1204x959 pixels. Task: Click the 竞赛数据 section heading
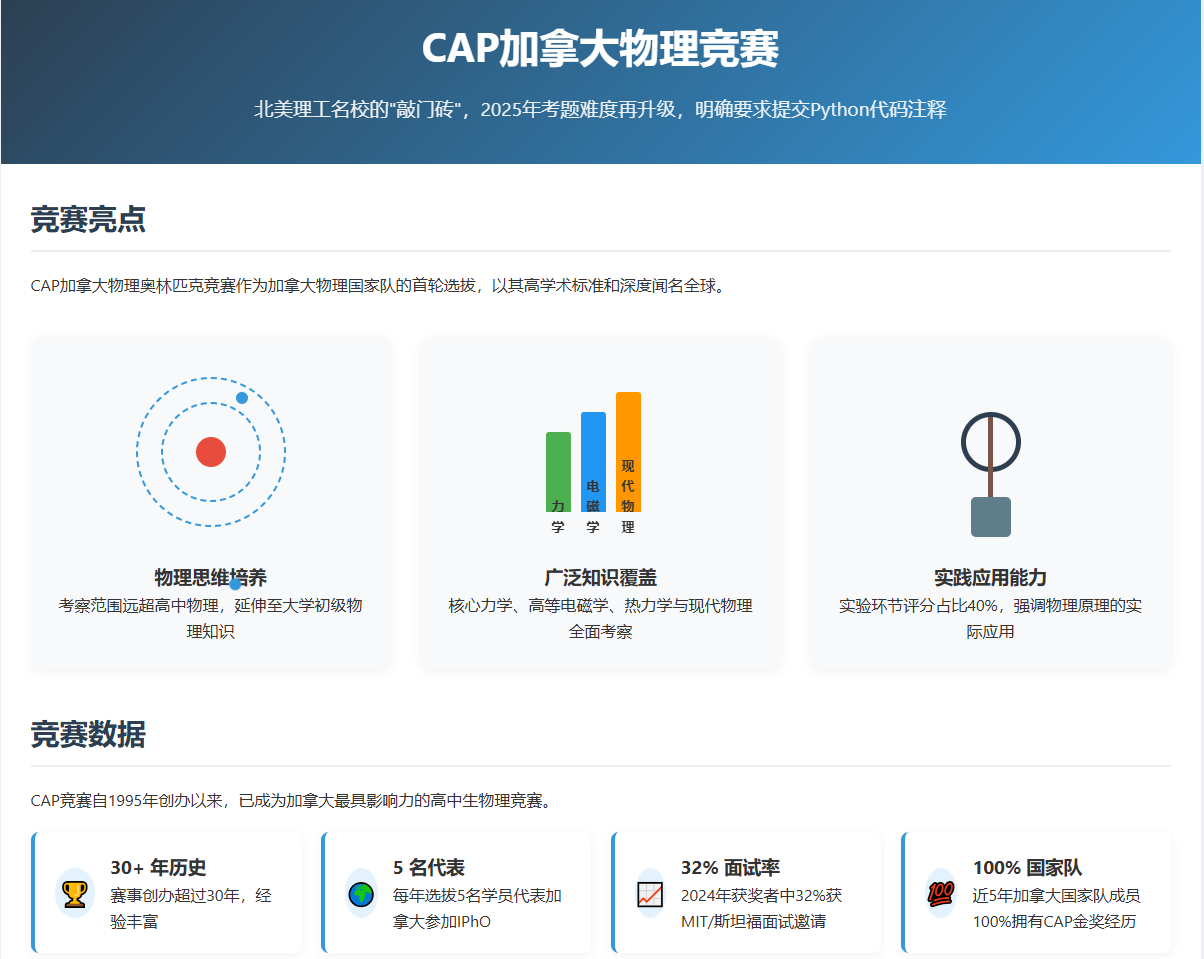tap(88, 735)
